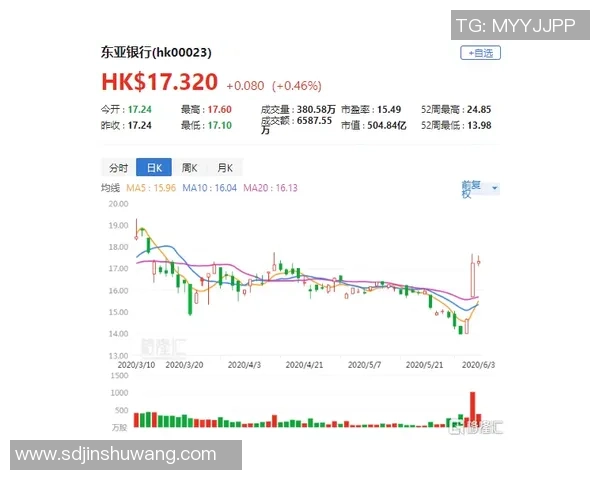
Task: Click the 昨收 value 17.24
Action: coord(140,125)
